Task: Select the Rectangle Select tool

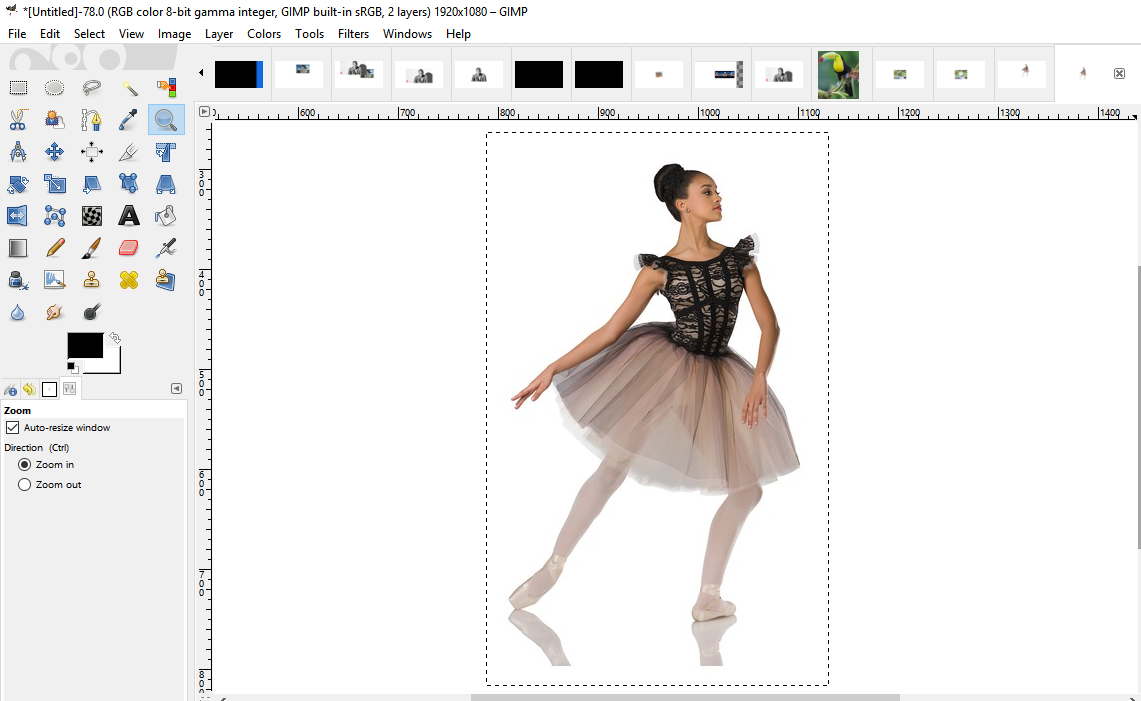Action: click(x=18, y=88)
